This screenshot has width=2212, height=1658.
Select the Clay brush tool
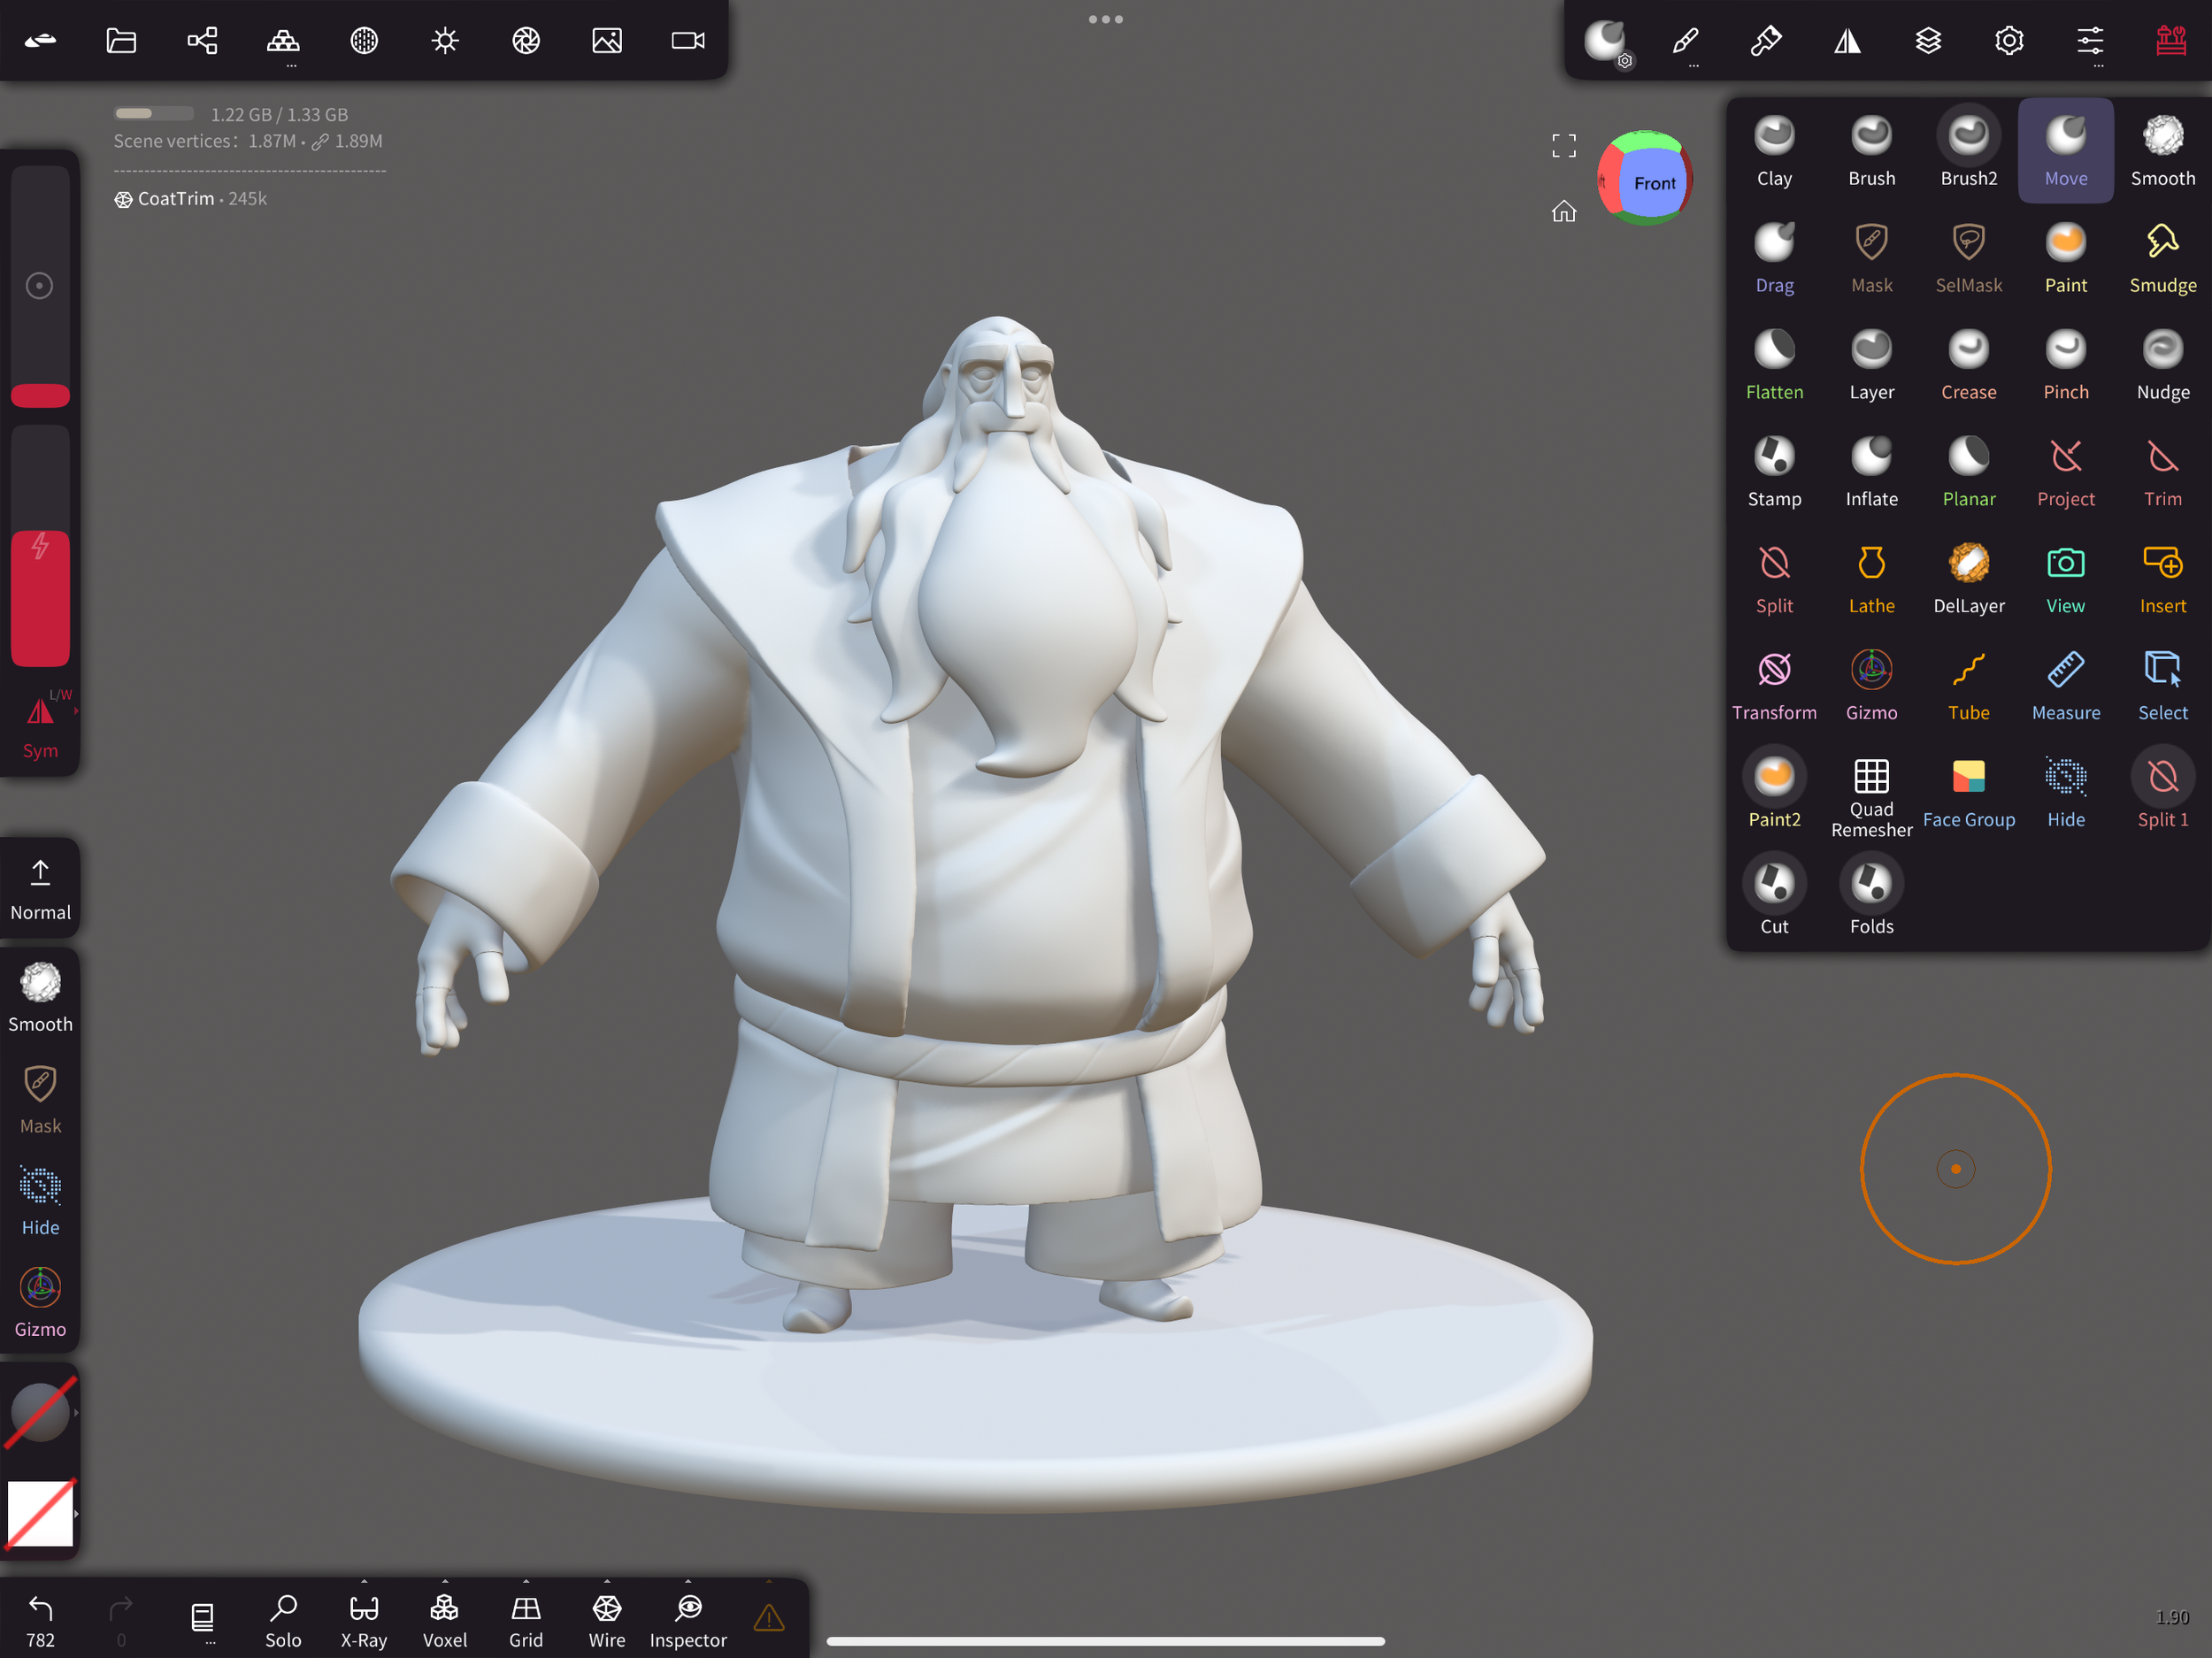click(1774, 150)
